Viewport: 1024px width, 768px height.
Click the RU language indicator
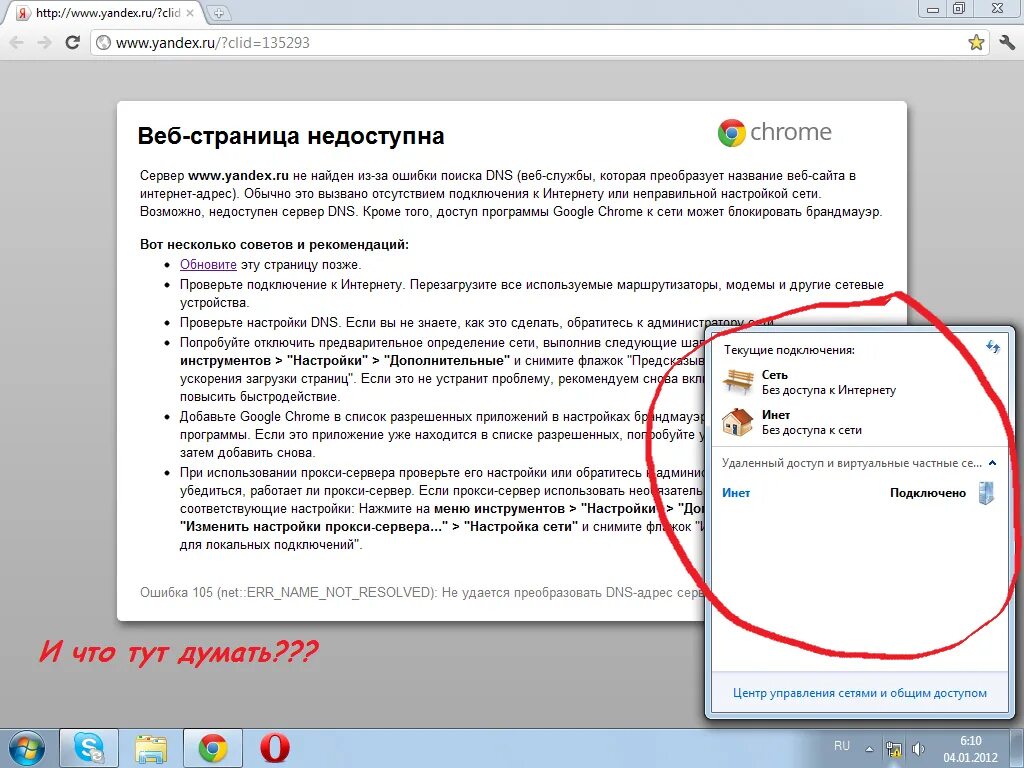[842, 746]
